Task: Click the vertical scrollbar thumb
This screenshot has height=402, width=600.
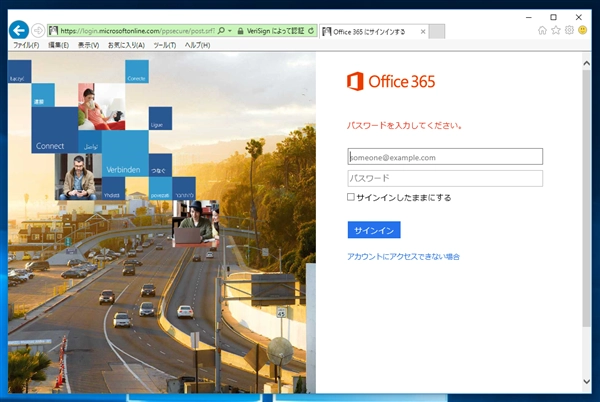Action: pyautogui.click(x=586, y=198)
